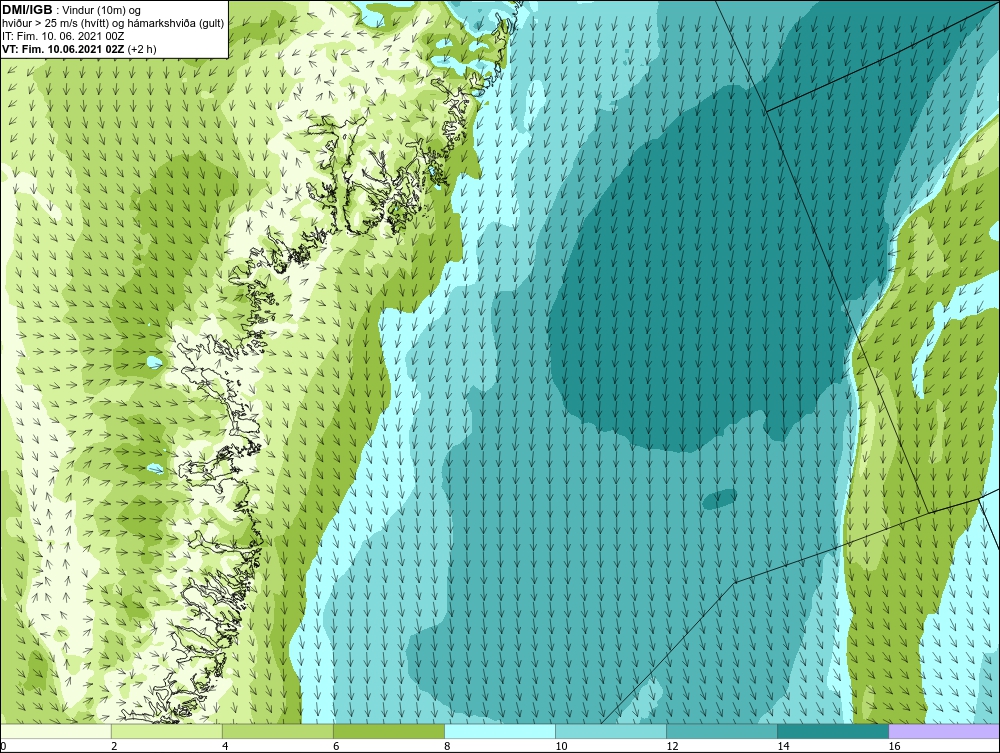Click the DMI/IGB title text
Viewport: 1000px width, 753px height.
(27, 10)
